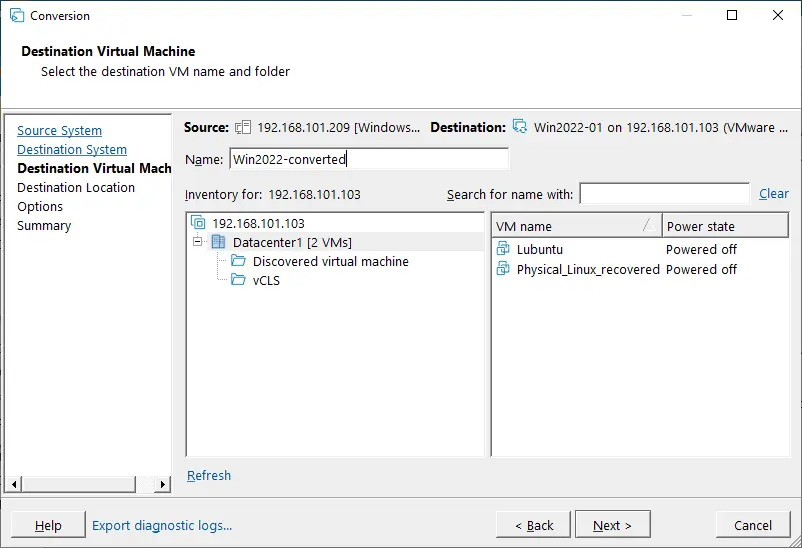
Task: Sort by the Power state column header
Action: pyautogui.click(x=725, y=226)
